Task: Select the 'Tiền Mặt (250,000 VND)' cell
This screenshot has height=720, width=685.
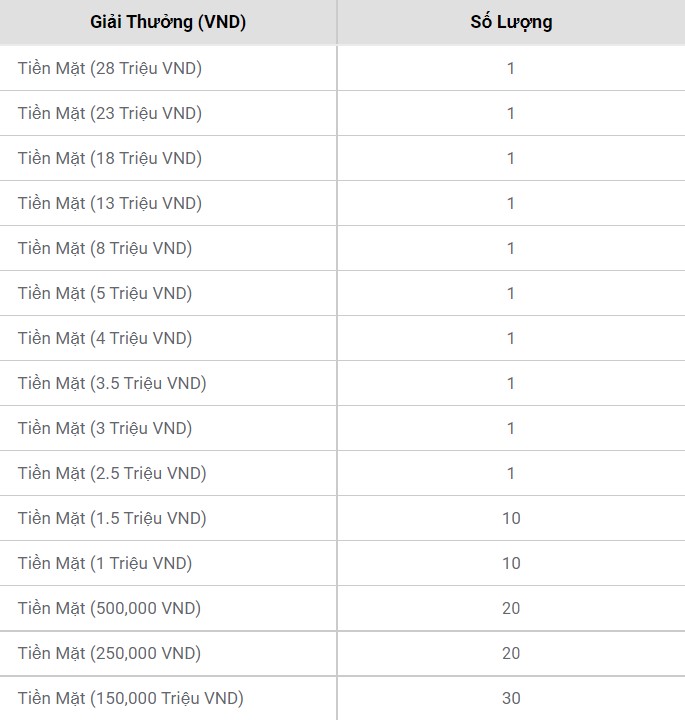Action: coord(109,653)
